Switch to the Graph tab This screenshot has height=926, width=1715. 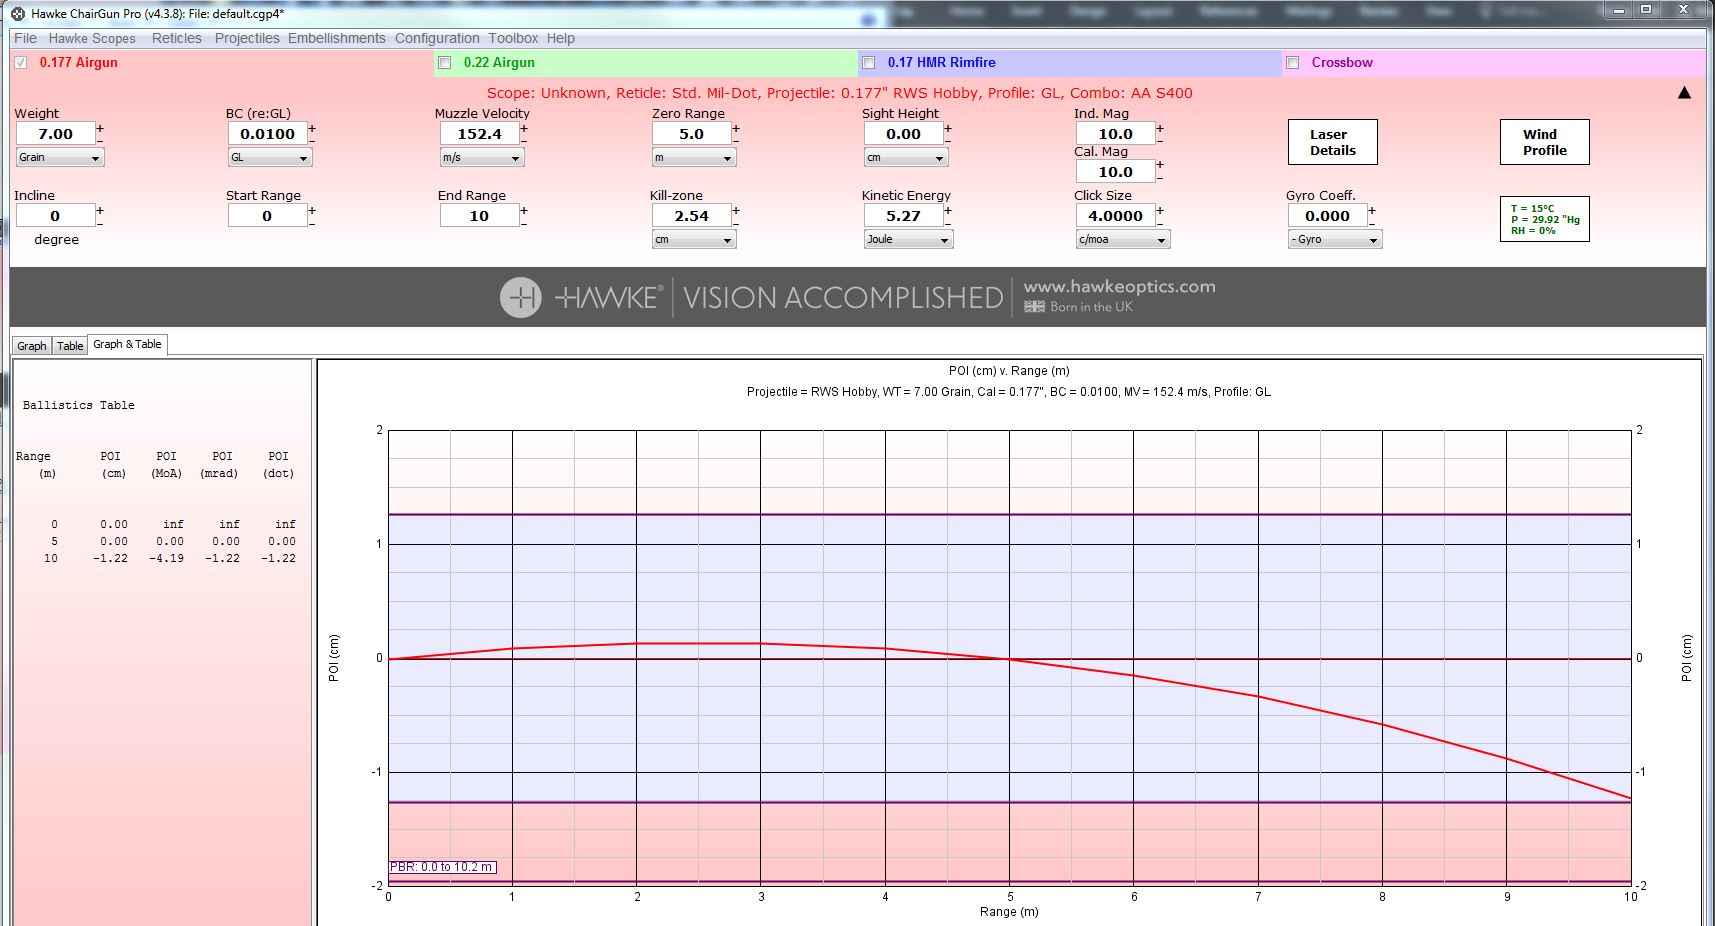pos(31,346)
